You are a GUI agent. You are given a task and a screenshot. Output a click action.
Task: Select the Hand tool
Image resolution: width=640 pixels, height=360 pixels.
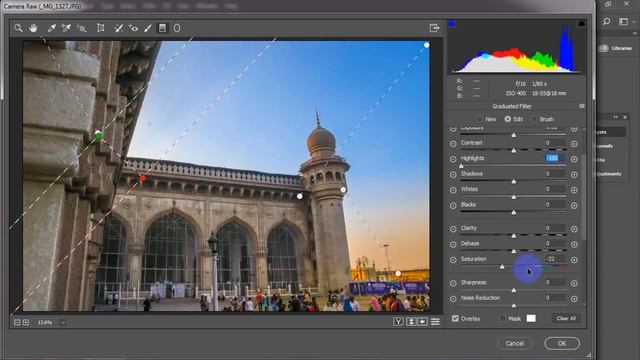click(x=33, y=28)
